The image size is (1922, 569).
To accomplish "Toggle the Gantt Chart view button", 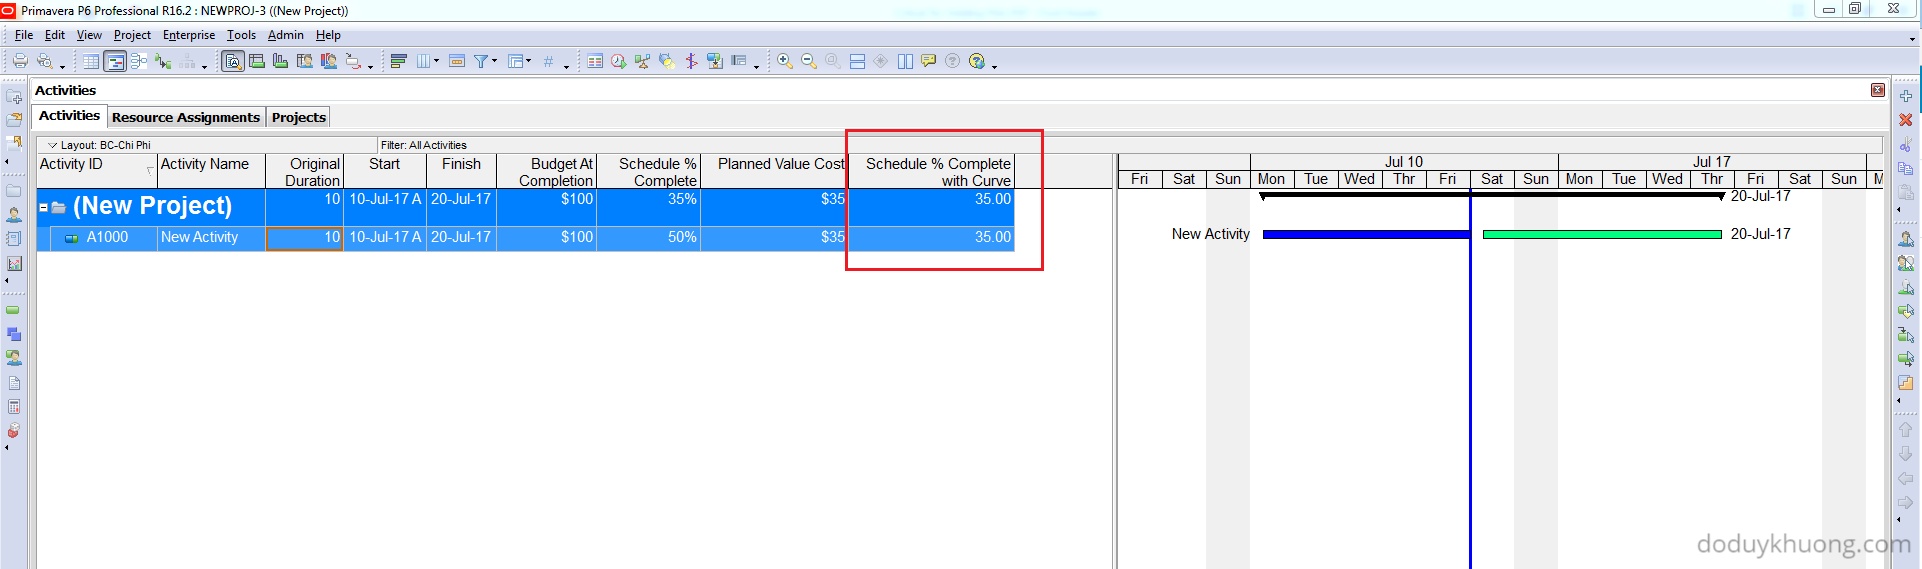I will click(115, 62).
